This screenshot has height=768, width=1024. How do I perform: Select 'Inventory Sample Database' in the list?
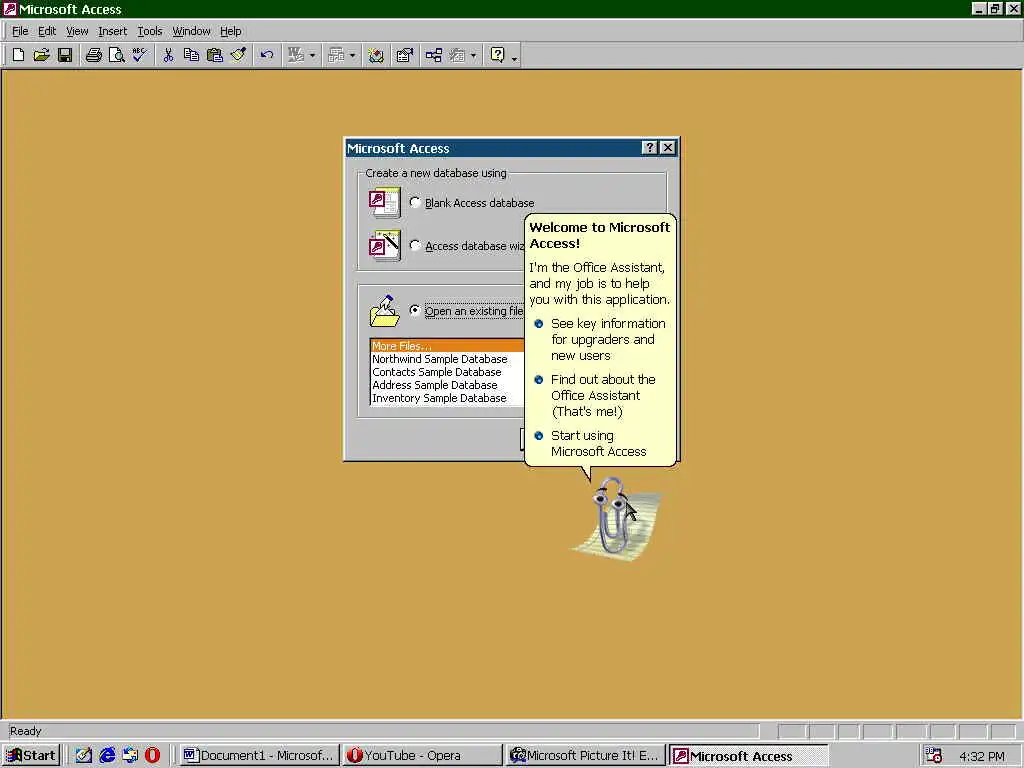pos(447,398)
